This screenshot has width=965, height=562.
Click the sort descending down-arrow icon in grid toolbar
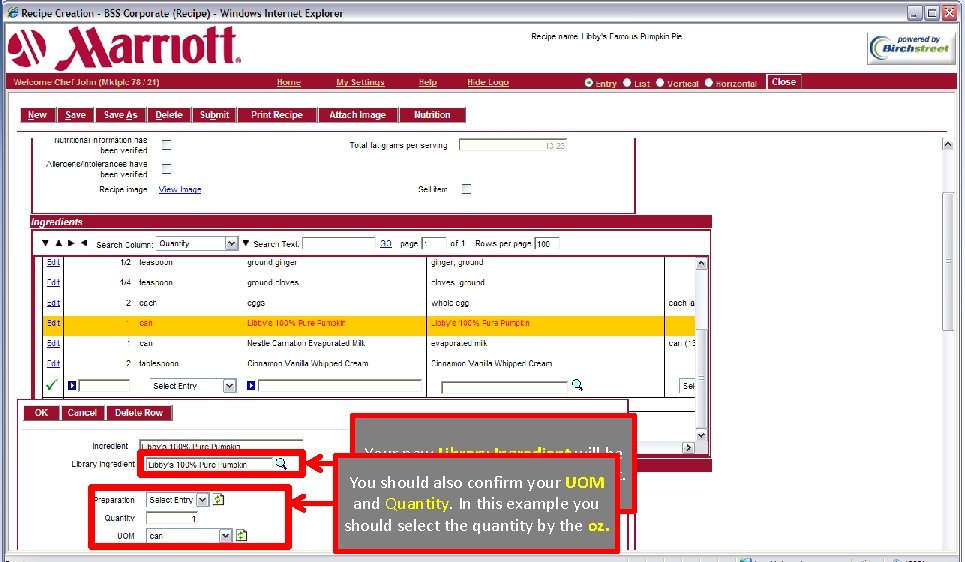click(45, 243)
